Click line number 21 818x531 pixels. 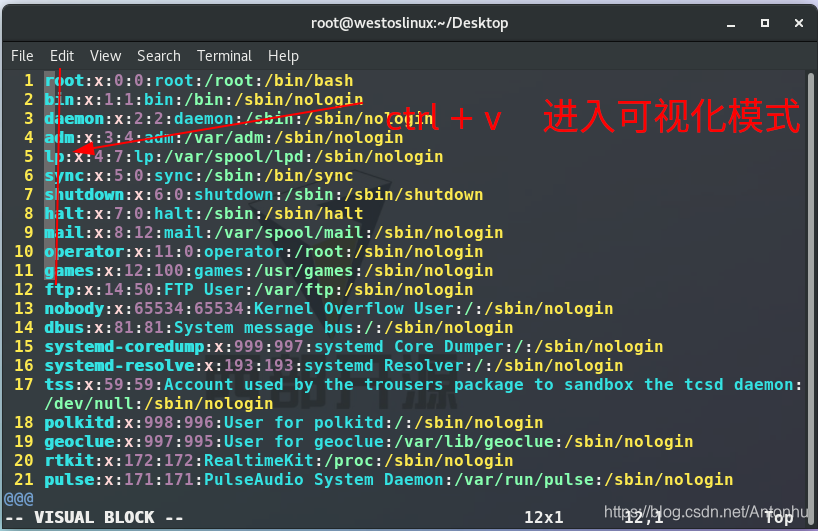23,479
